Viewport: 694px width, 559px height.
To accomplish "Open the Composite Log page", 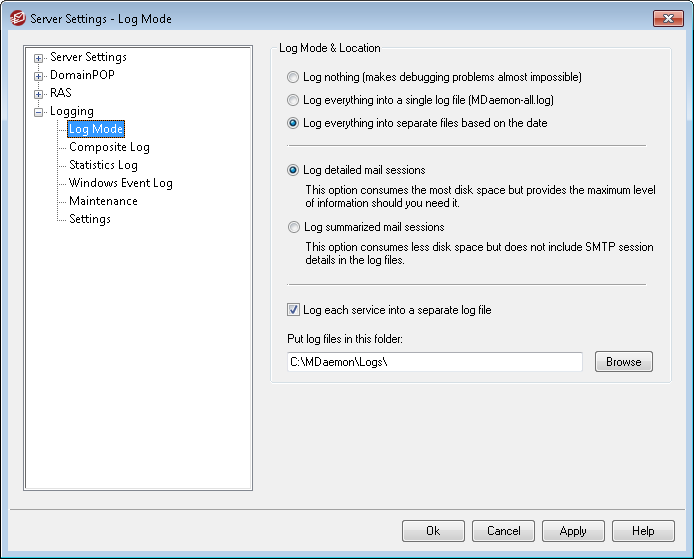I will click(109, 148).
